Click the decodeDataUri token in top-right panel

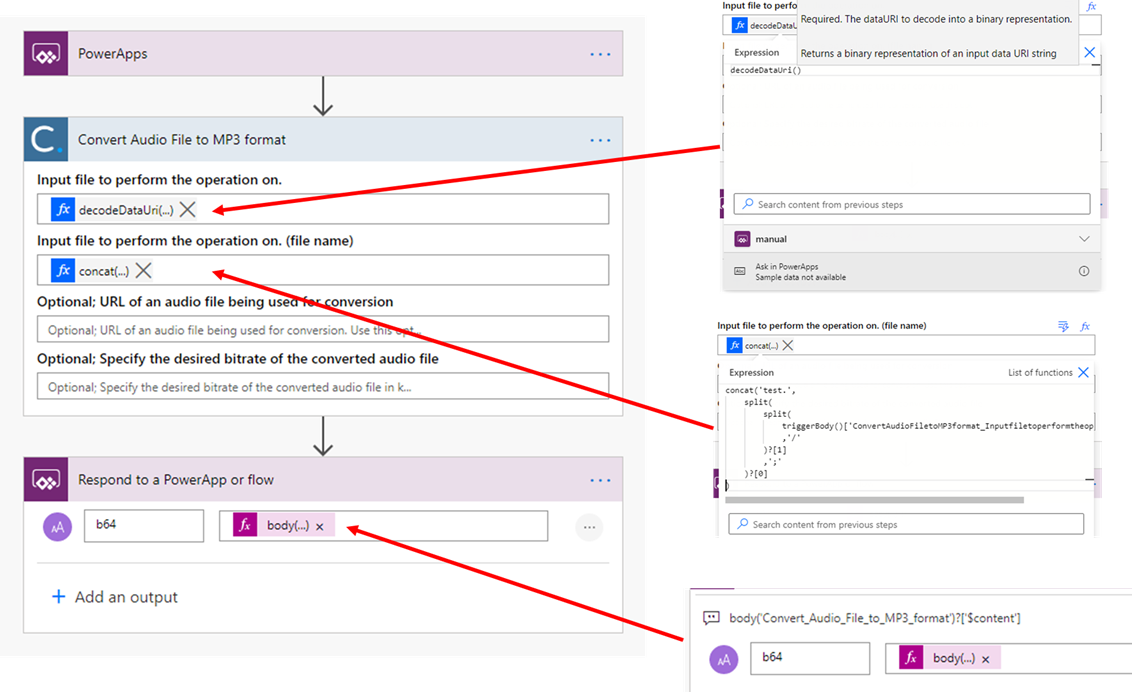[764, 25]
